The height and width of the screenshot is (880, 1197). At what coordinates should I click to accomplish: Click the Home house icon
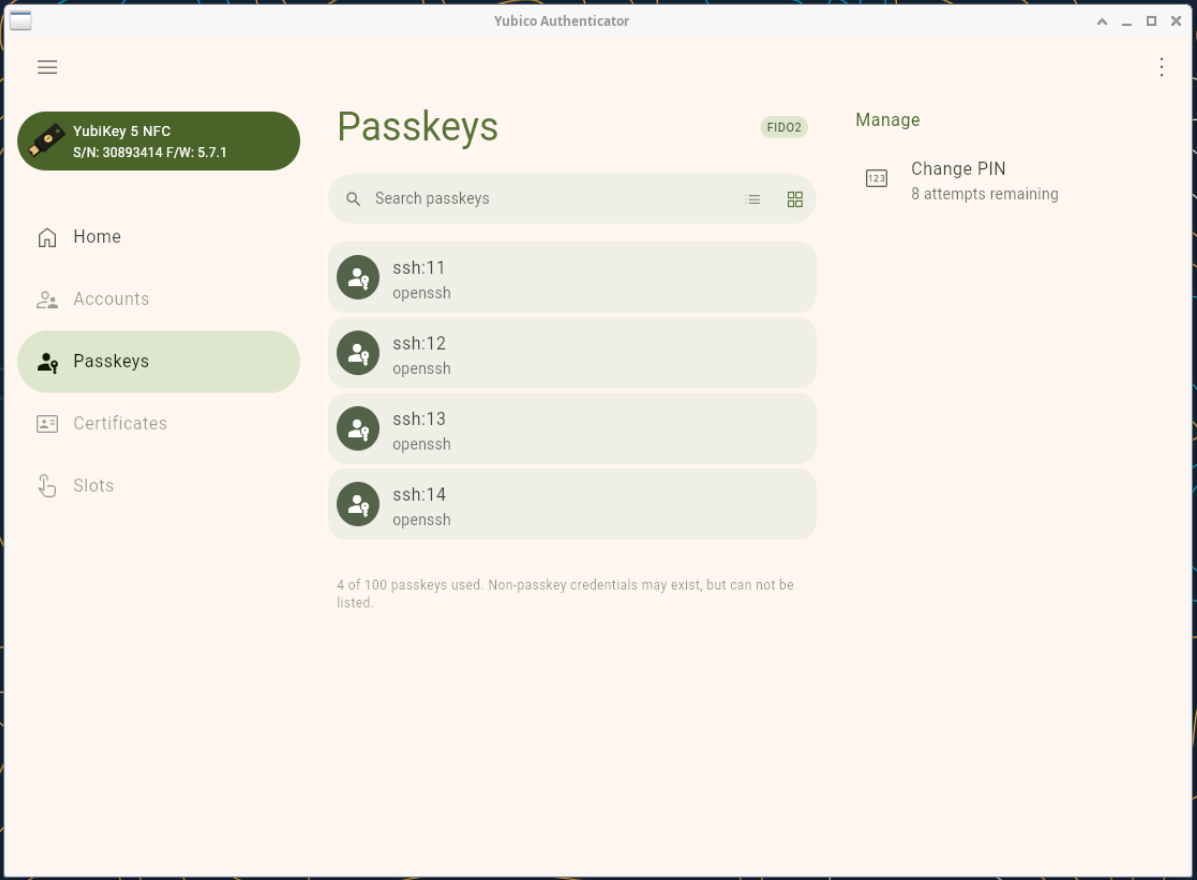(47, 237)
